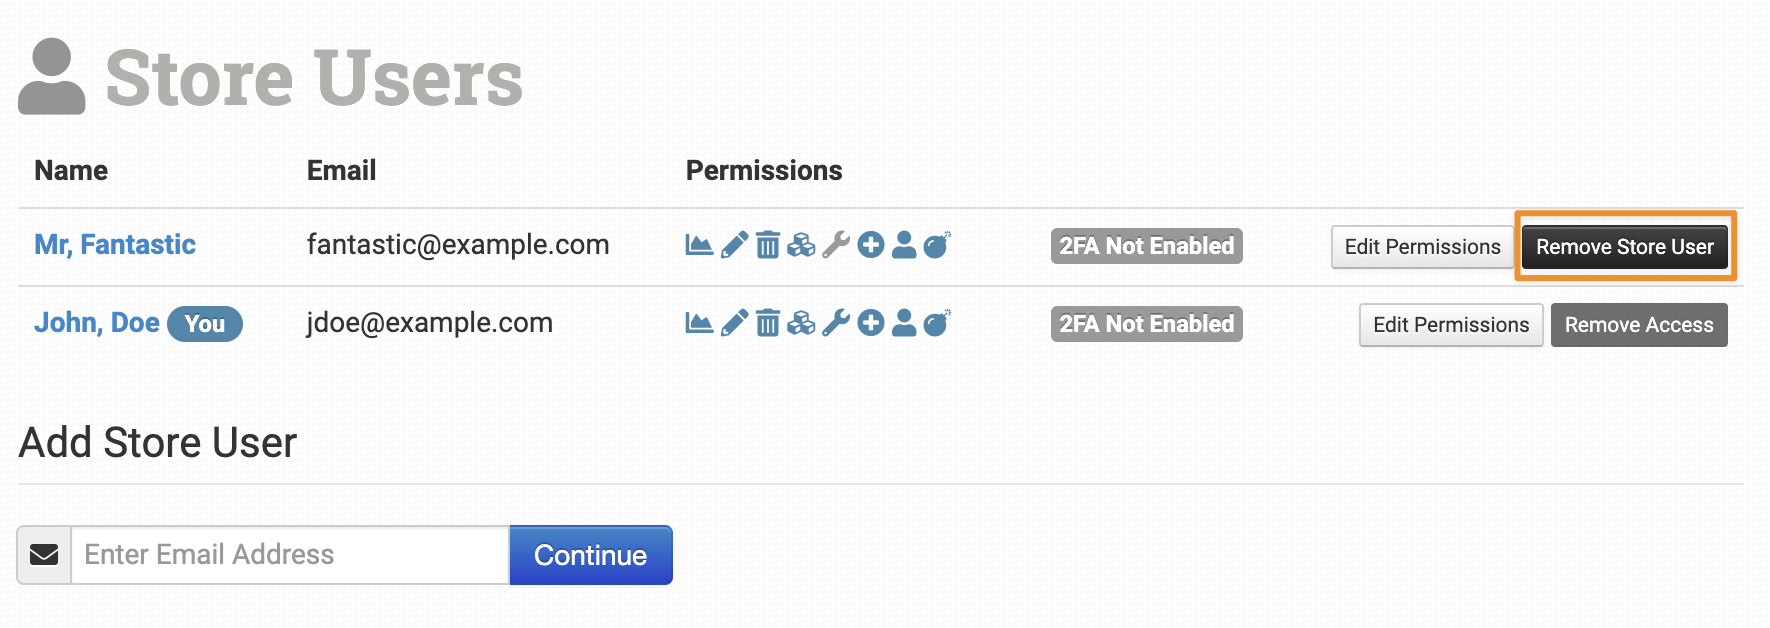Screen dimensions: 1770x628
Task: Click the trash can icon in John, Doe's row
Action: tap(767, 323)
